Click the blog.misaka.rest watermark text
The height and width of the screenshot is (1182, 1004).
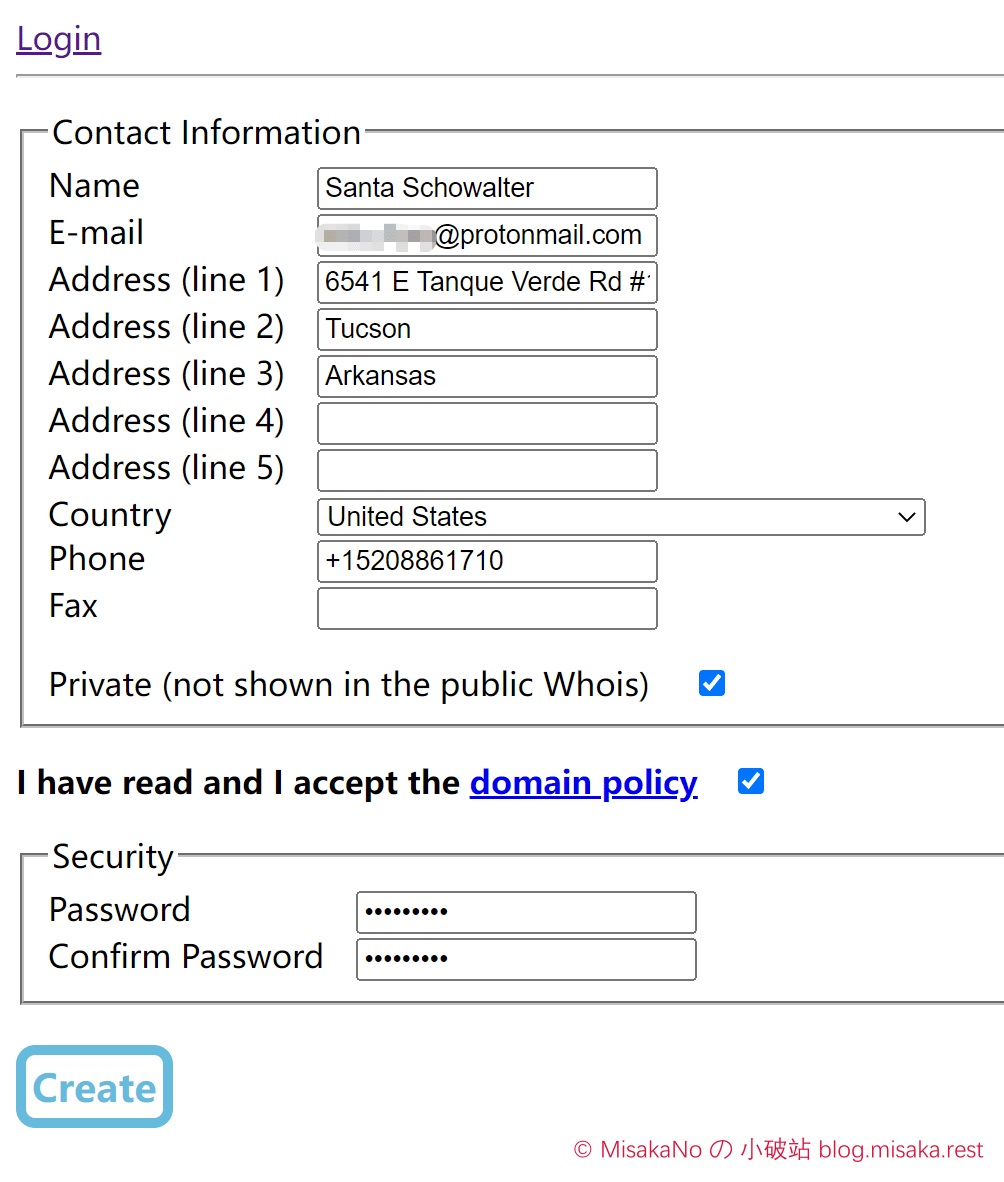coord(901,1150)
